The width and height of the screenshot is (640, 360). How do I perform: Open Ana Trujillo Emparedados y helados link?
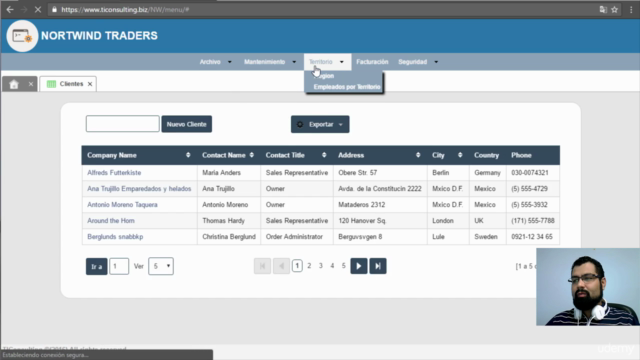(x=139, y=189)
